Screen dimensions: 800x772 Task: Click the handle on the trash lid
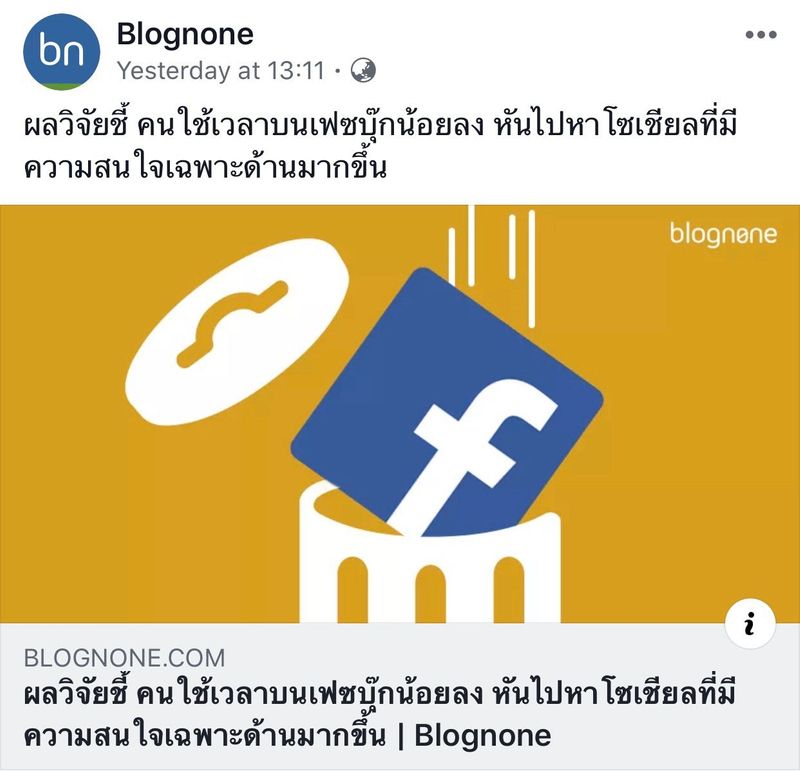click(232, 323)
